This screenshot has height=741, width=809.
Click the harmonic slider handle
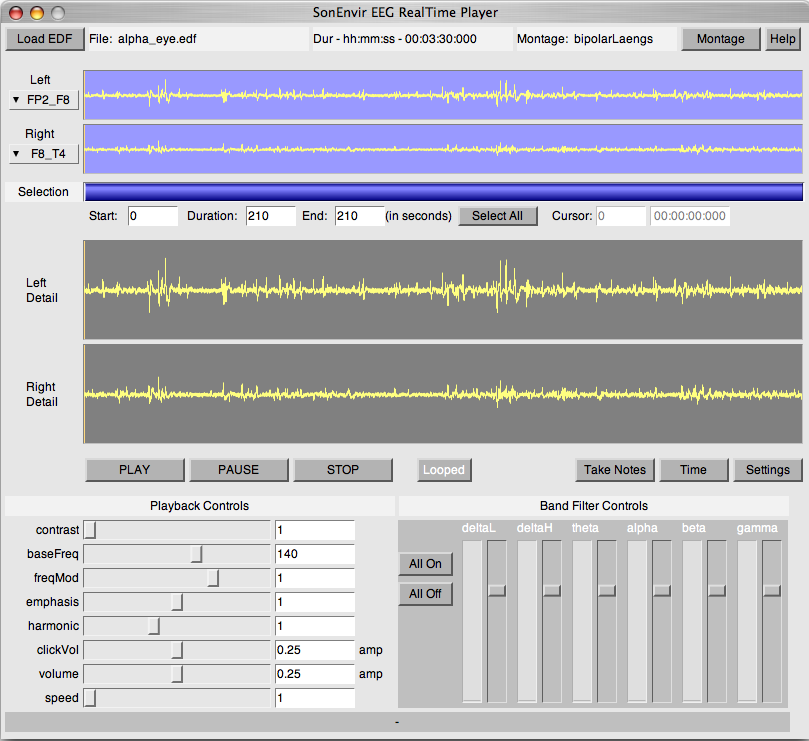[x=154, y=626]
